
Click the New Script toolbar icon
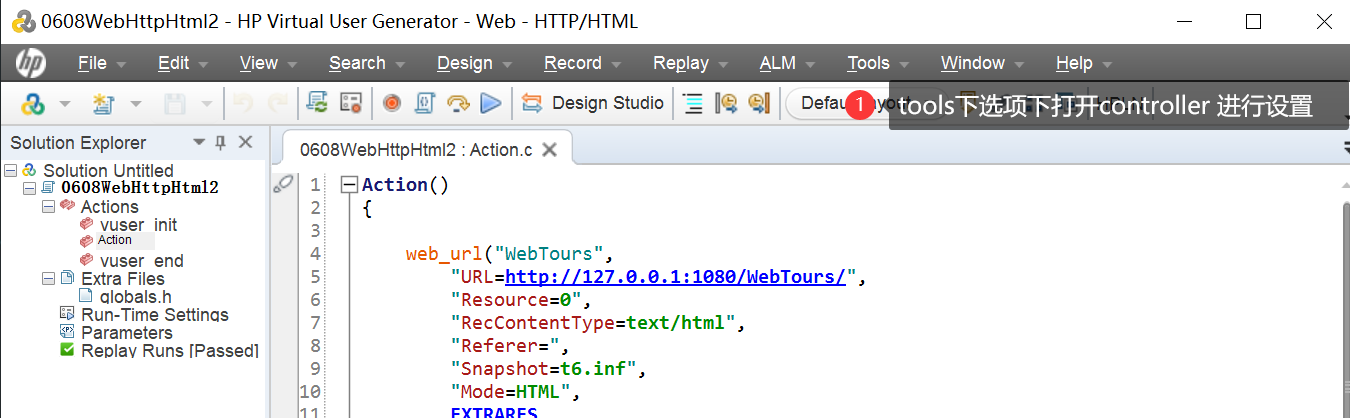(104, 103)
